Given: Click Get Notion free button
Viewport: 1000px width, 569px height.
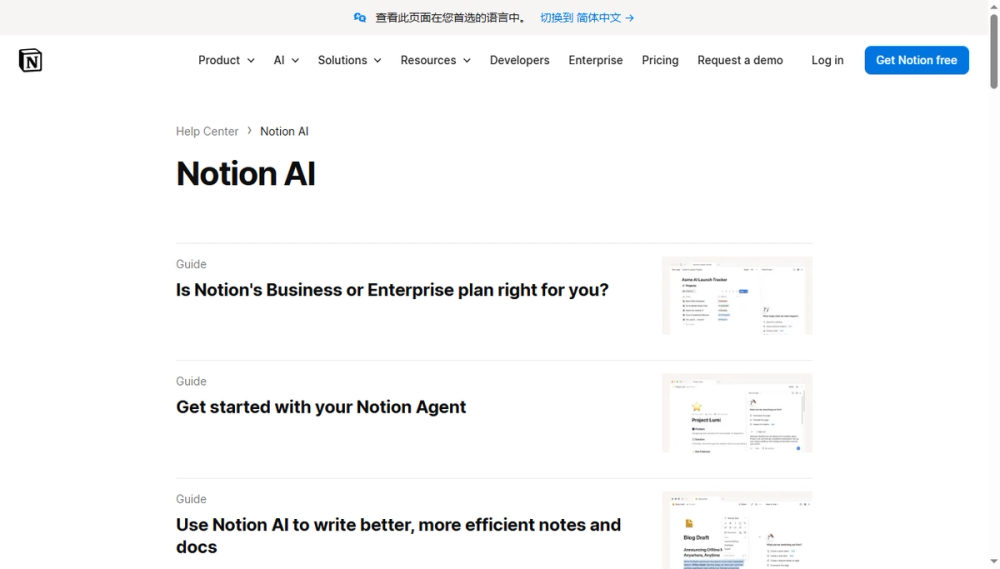Looking at the screenshot, I should [x=916, y=60].
